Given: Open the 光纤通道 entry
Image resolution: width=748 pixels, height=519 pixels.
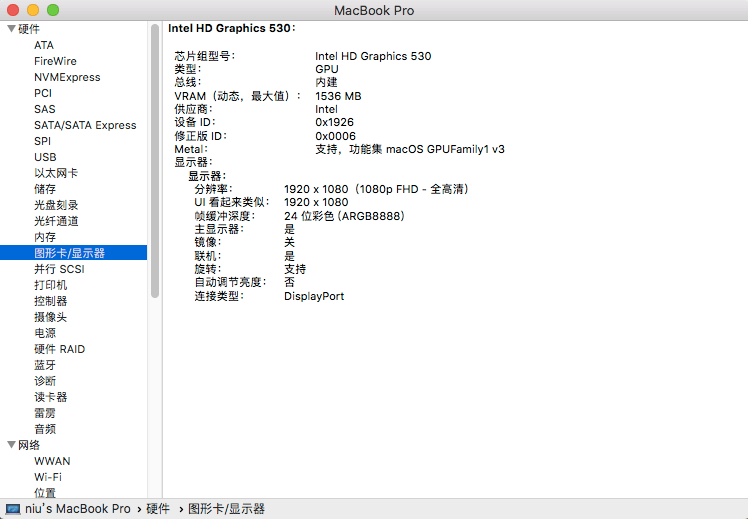Looking at the screenshot, I should 56,221.
